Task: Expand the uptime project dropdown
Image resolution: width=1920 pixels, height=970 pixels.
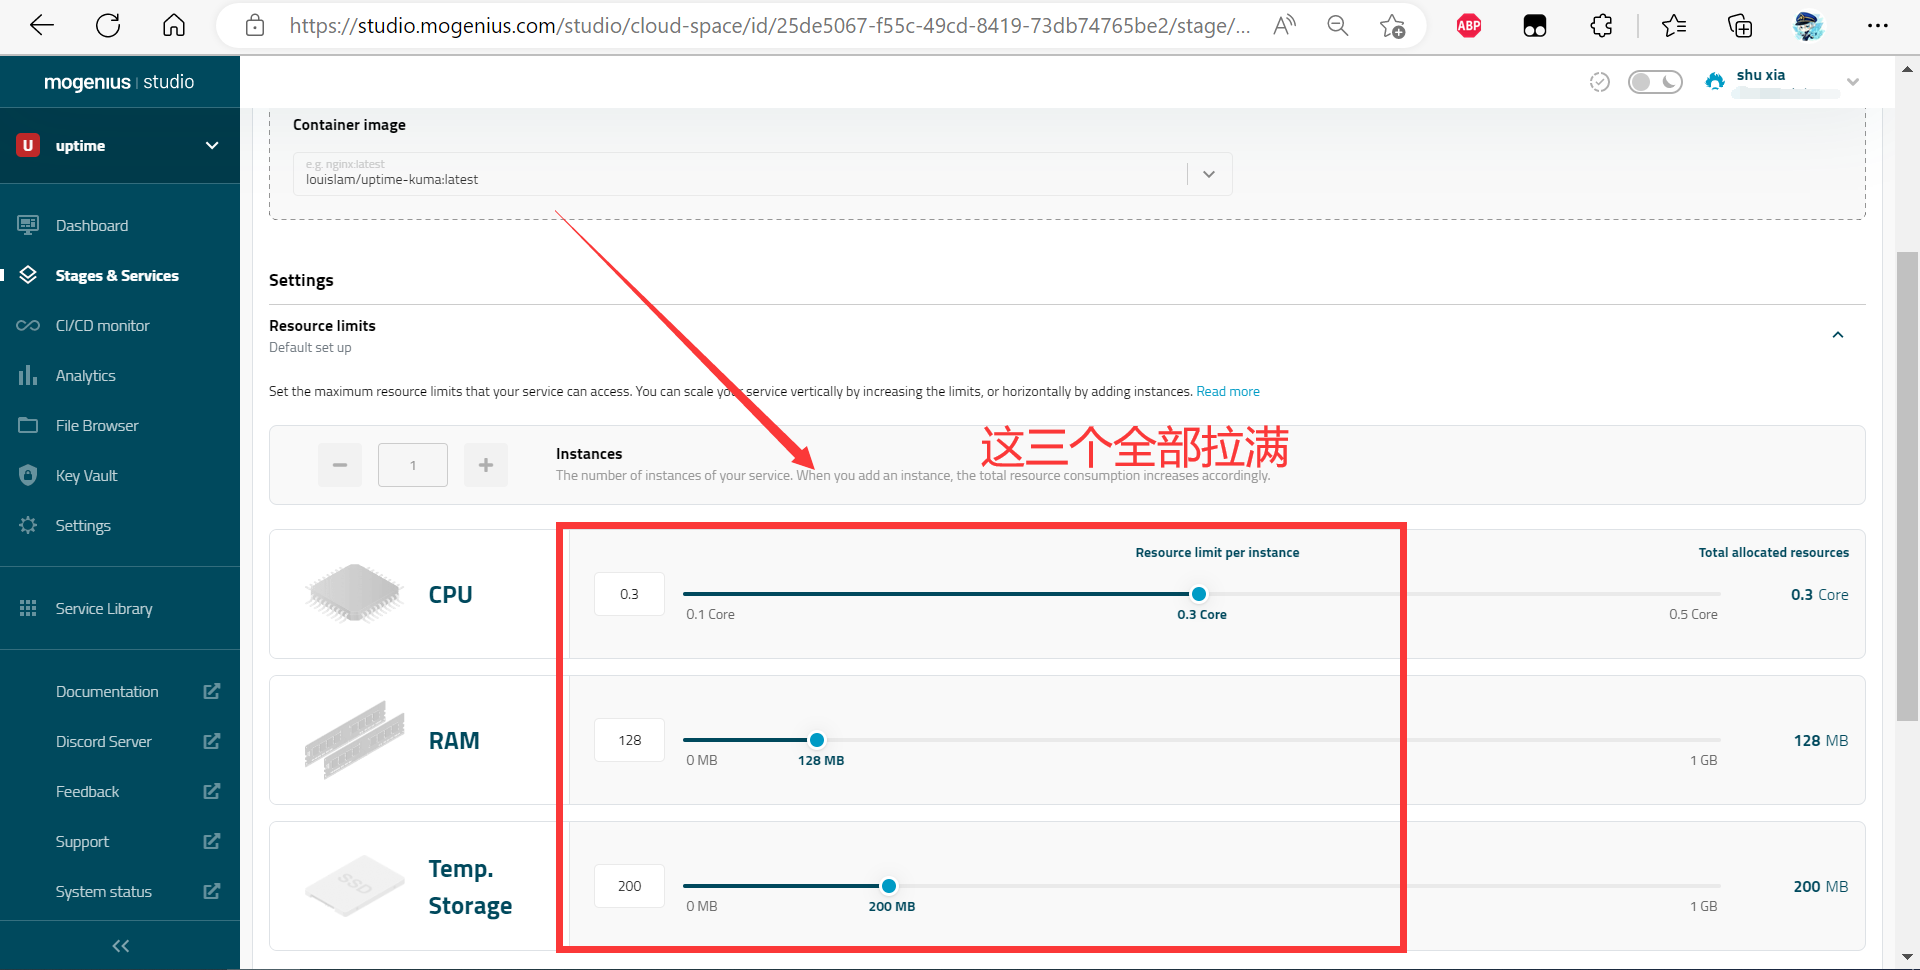Action: pos(212,145)
